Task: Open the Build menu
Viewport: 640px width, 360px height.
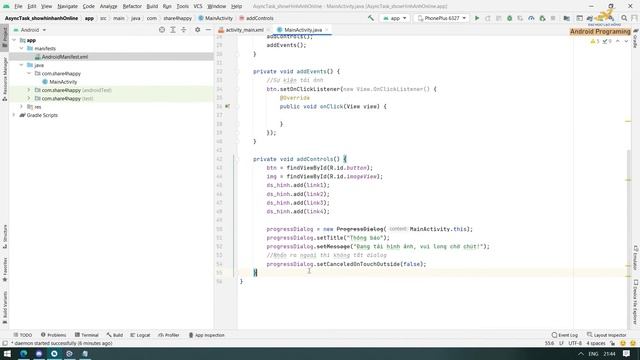Action: point(152,6)
